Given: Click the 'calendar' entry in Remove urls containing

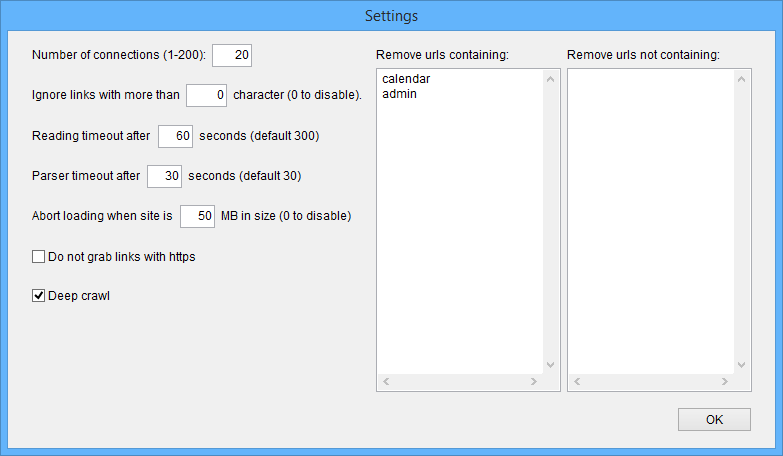Looking at the screenshot, I should click(x=406, y=79).
